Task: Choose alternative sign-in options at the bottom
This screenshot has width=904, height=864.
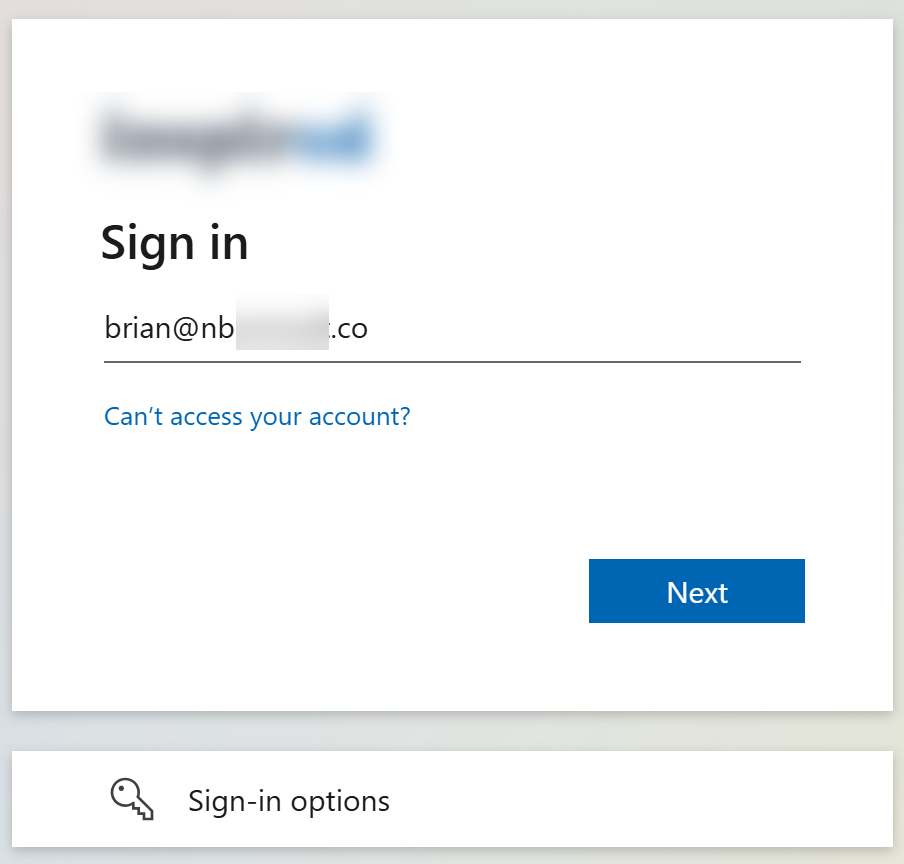Action: [452, 800]
